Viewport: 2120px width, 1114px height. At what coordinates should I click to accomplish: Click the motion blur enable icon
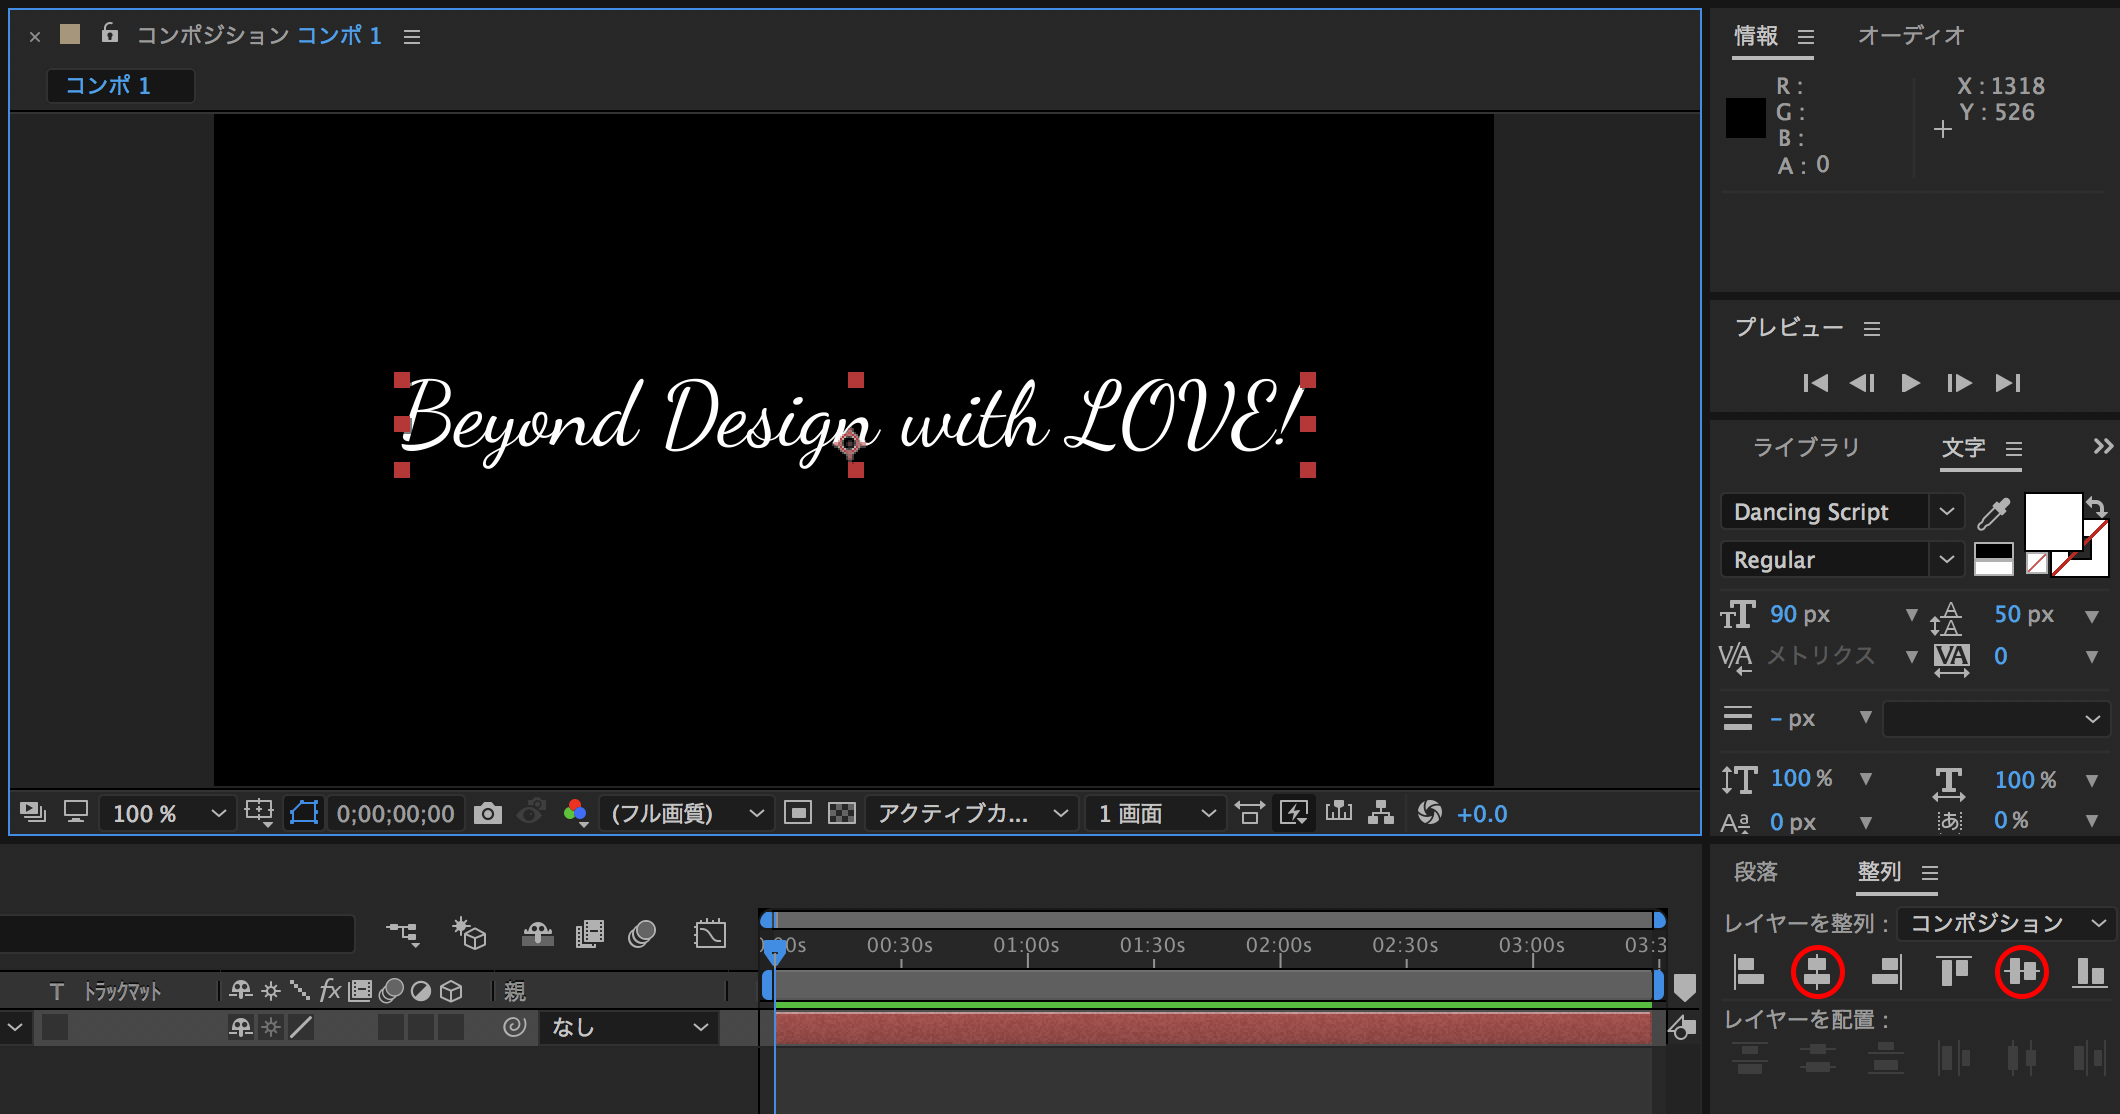[x=645, y=933]
